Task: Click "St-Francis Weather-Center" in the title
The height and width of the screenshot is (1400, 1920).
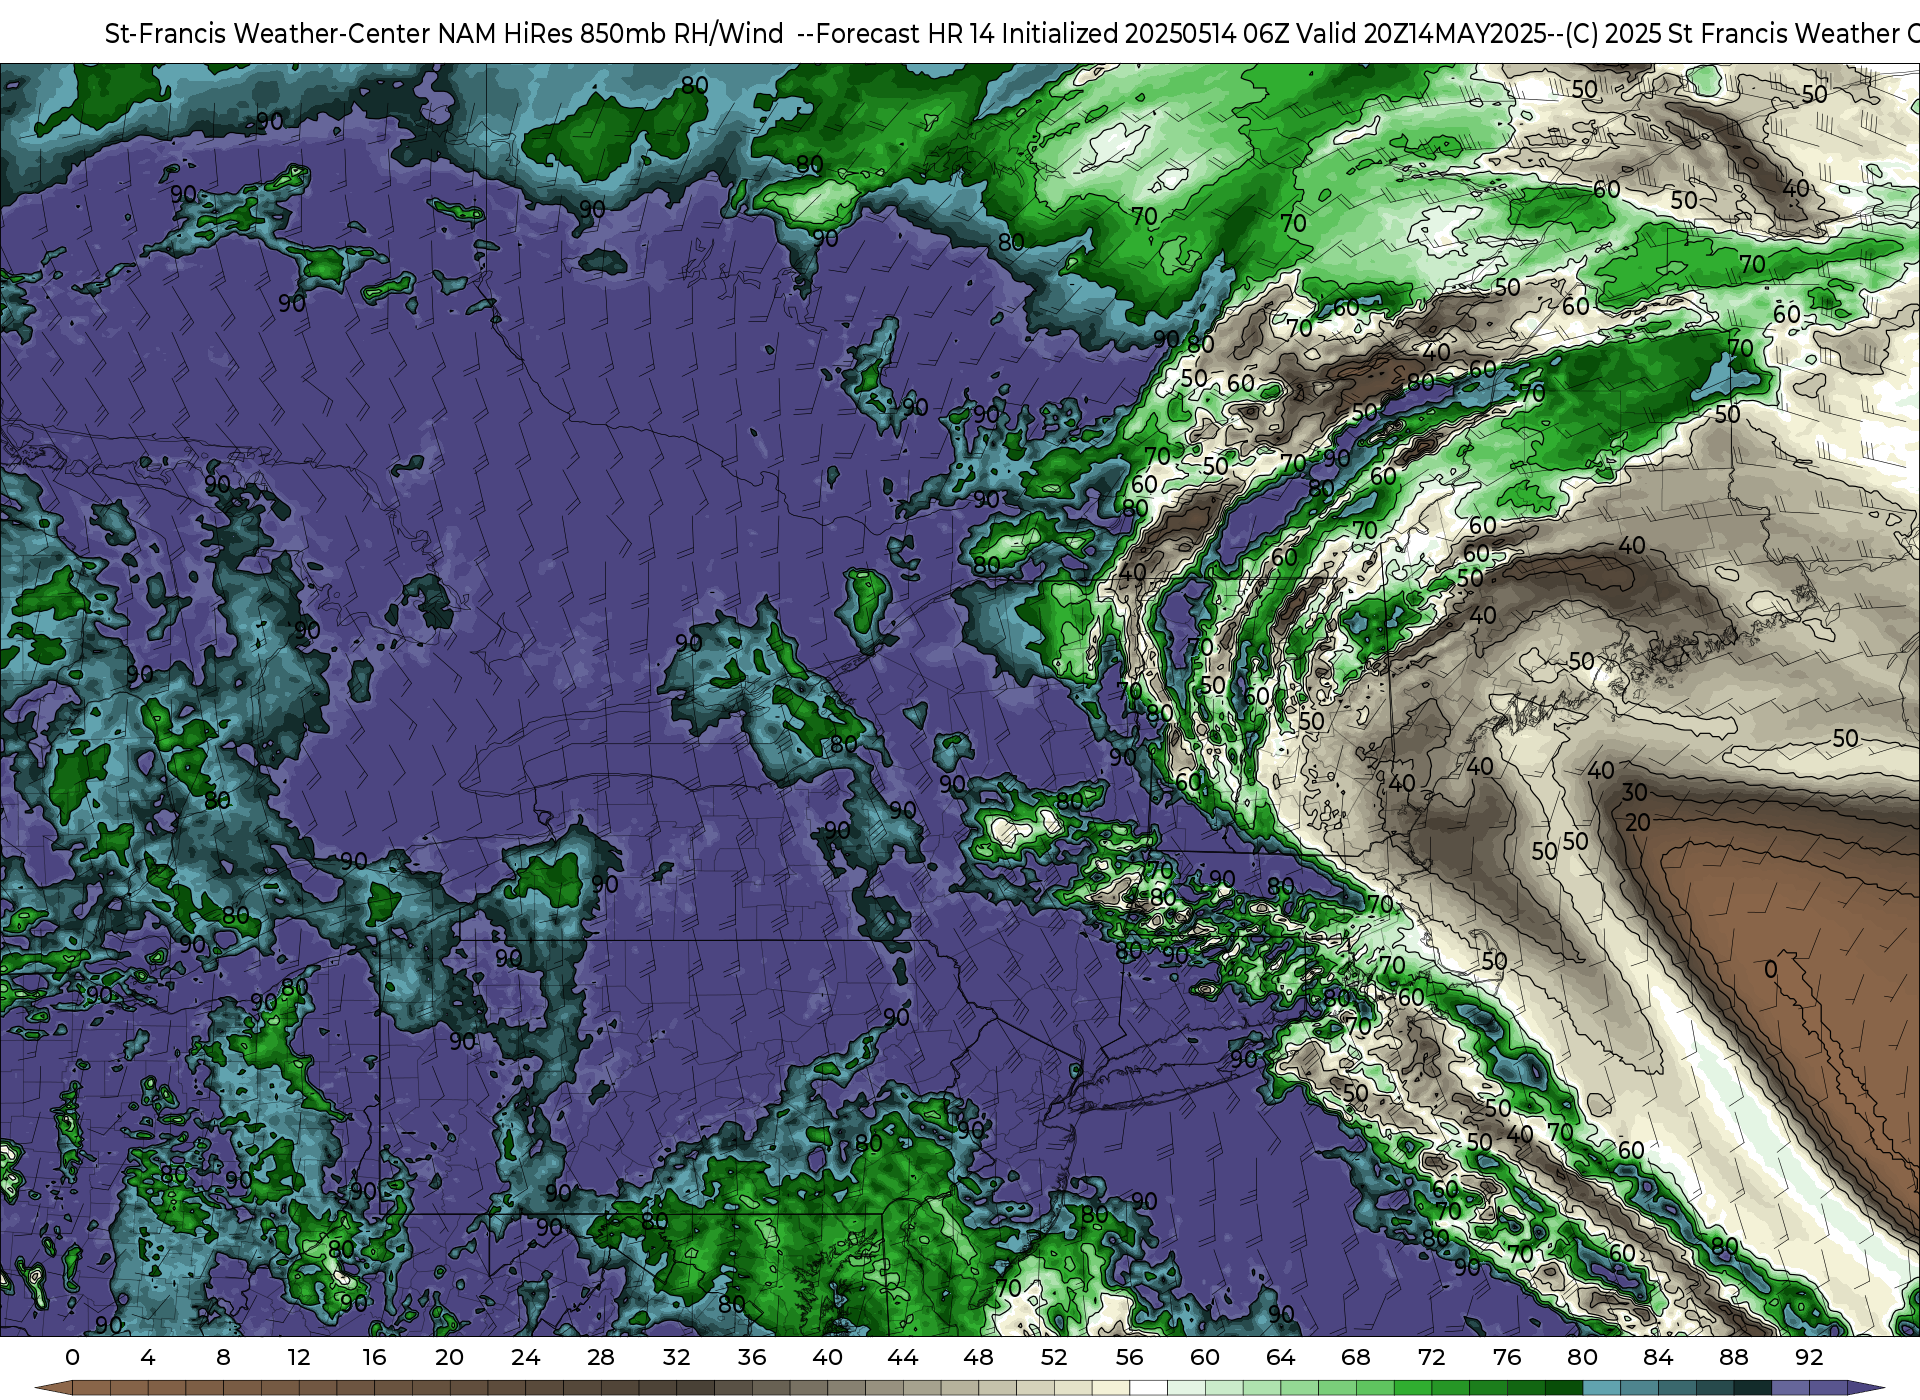Action: (268, 34)
